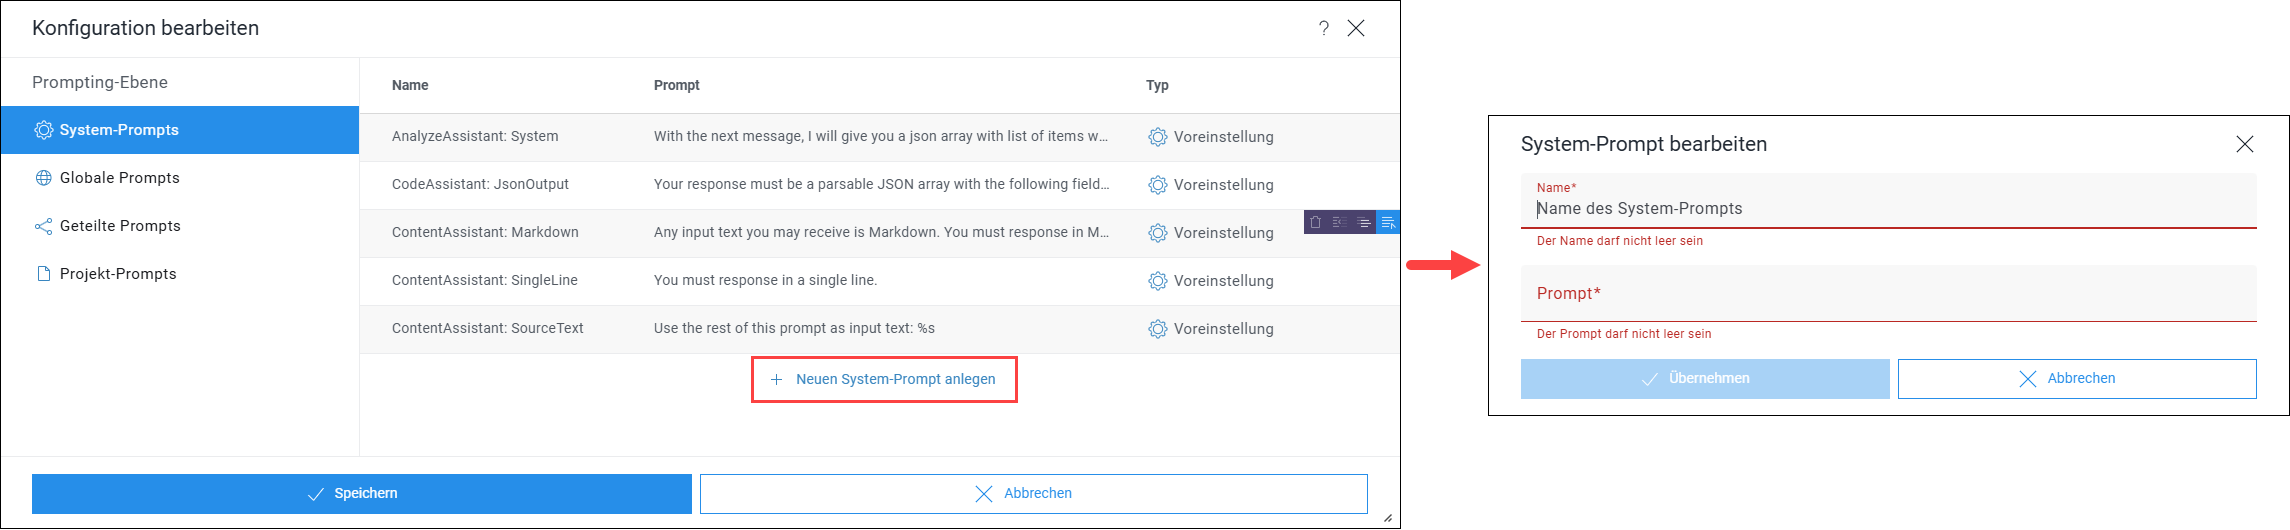2290x530 pixels.
Task: Click the blue edit-lines icon in row toolbar
Action: point(1388,222)
